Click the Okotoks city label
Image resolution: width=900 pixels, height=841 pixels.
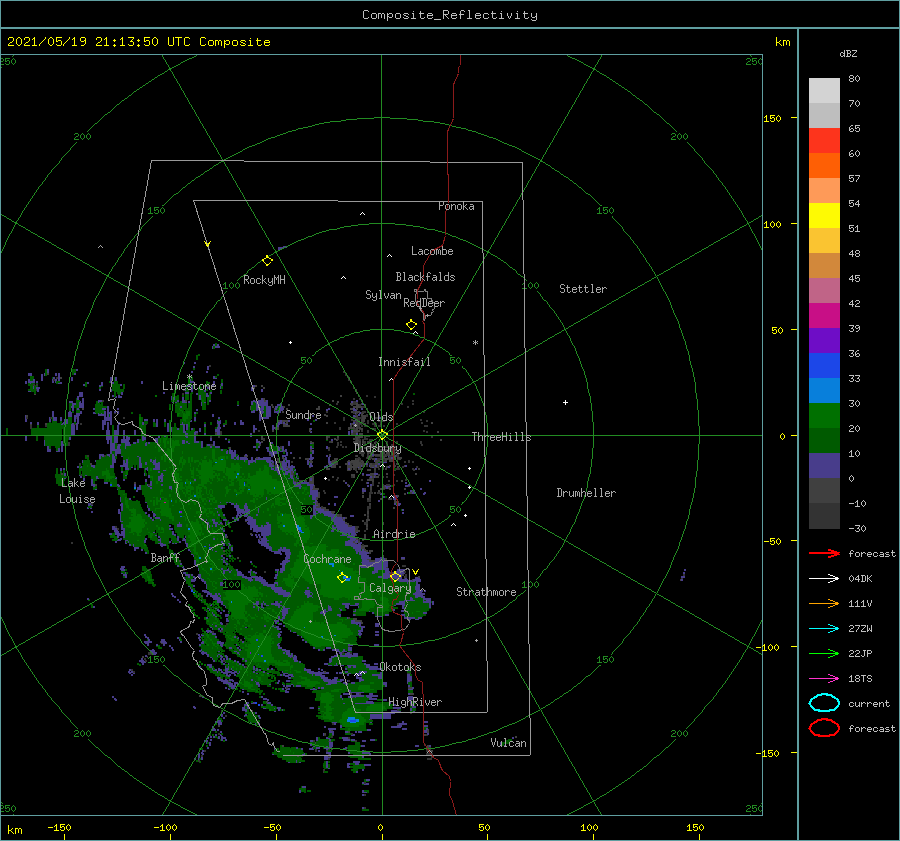click(x=400, y=667)
